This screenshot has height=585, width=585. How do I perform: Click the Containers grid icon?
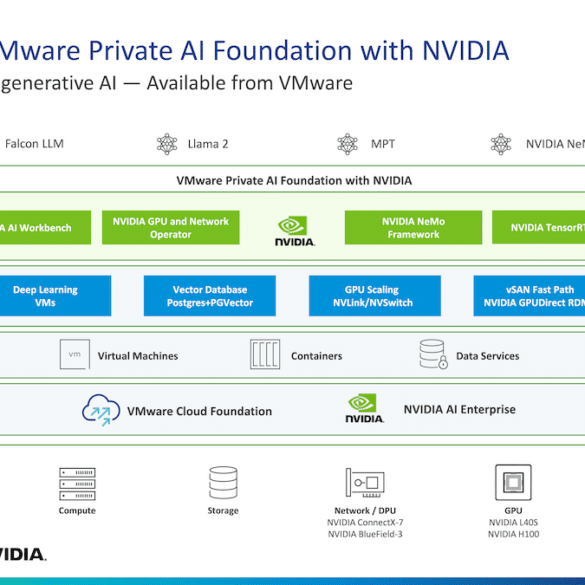pyautogui.click(x=265, y=354)
